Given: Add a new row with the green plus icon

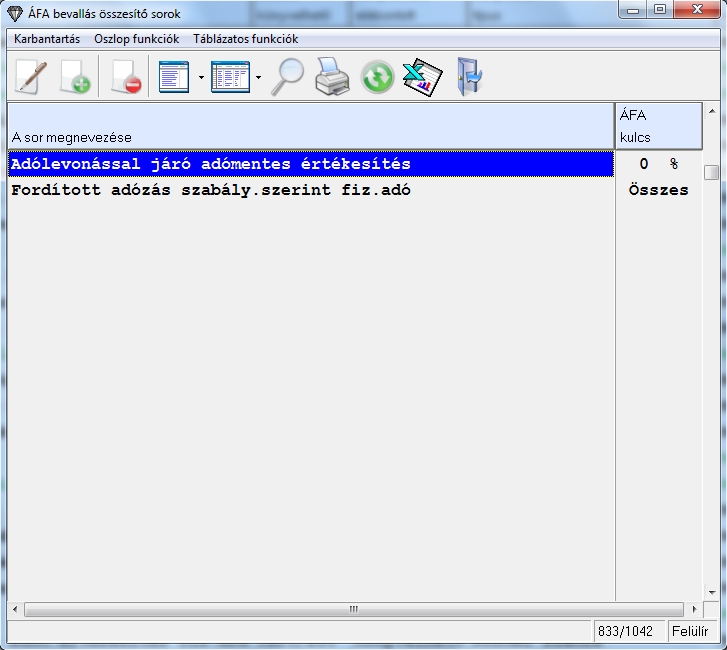Looking at the screenshot, I should click(75, 77).
